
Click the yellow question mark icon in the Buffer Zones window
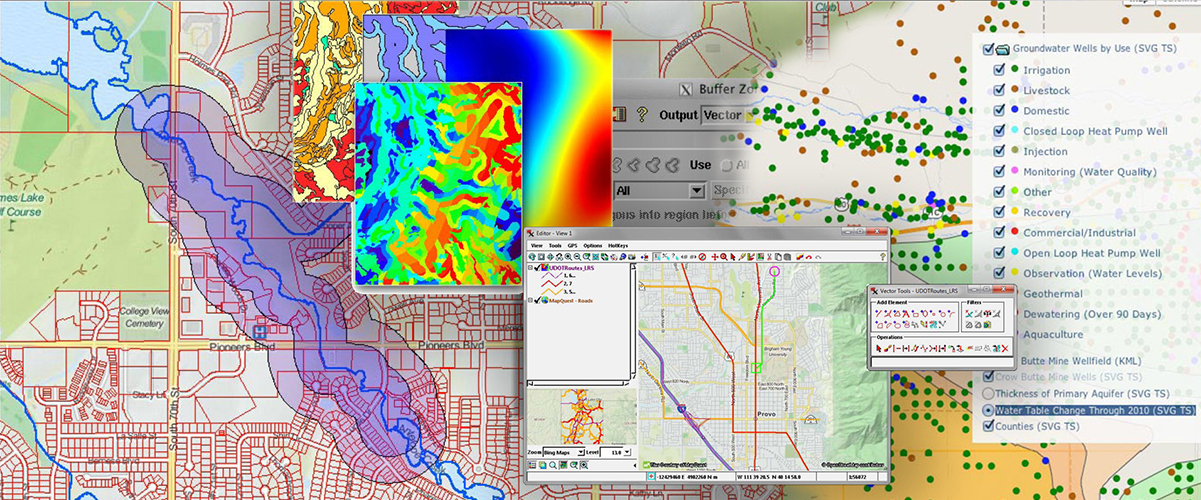tap(642, 114)
